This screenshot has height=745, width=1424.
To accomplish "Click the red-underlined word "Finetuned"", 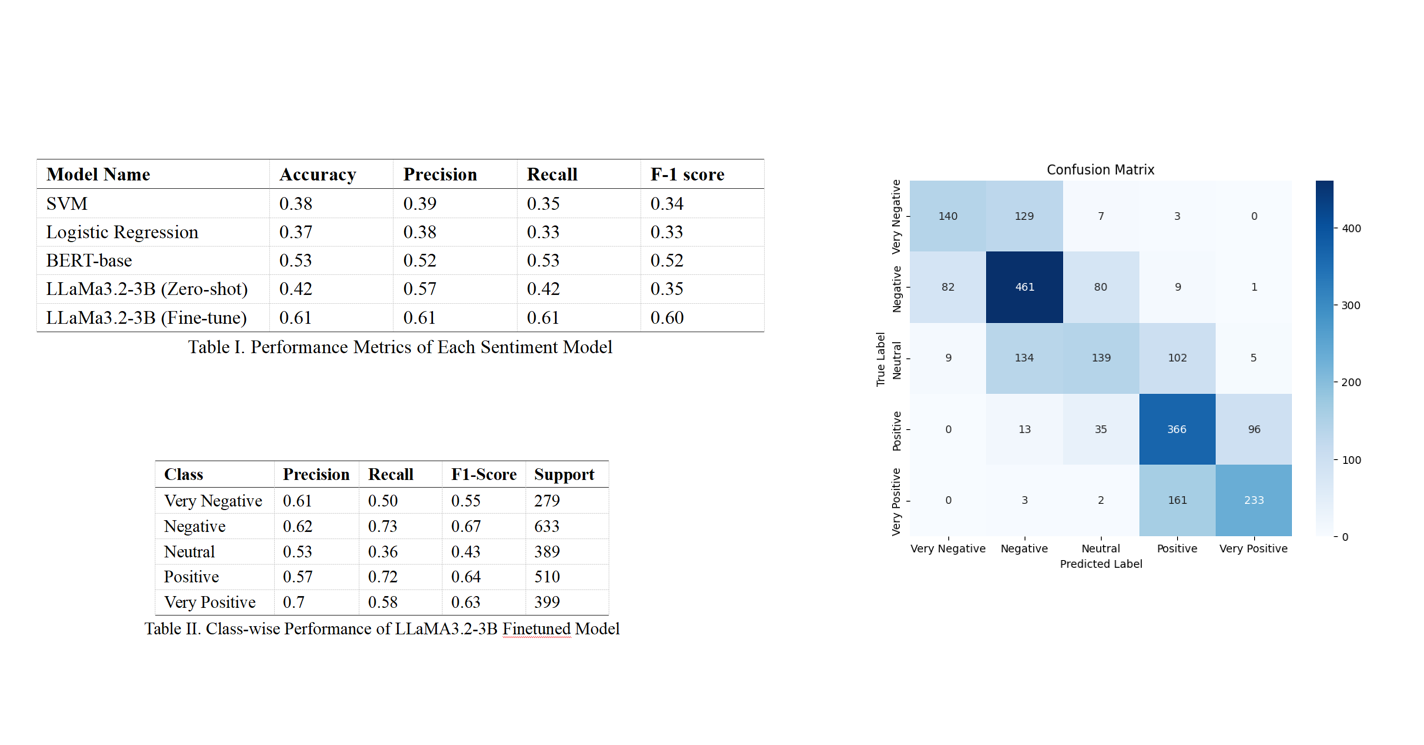I will point(536,629).
